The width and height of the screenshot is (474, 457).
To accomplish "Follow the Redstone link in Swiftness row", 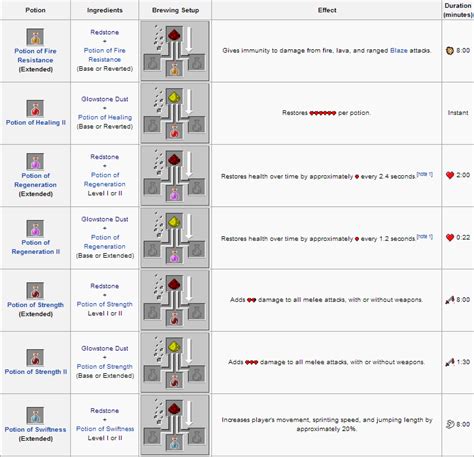I will point(105,411).
